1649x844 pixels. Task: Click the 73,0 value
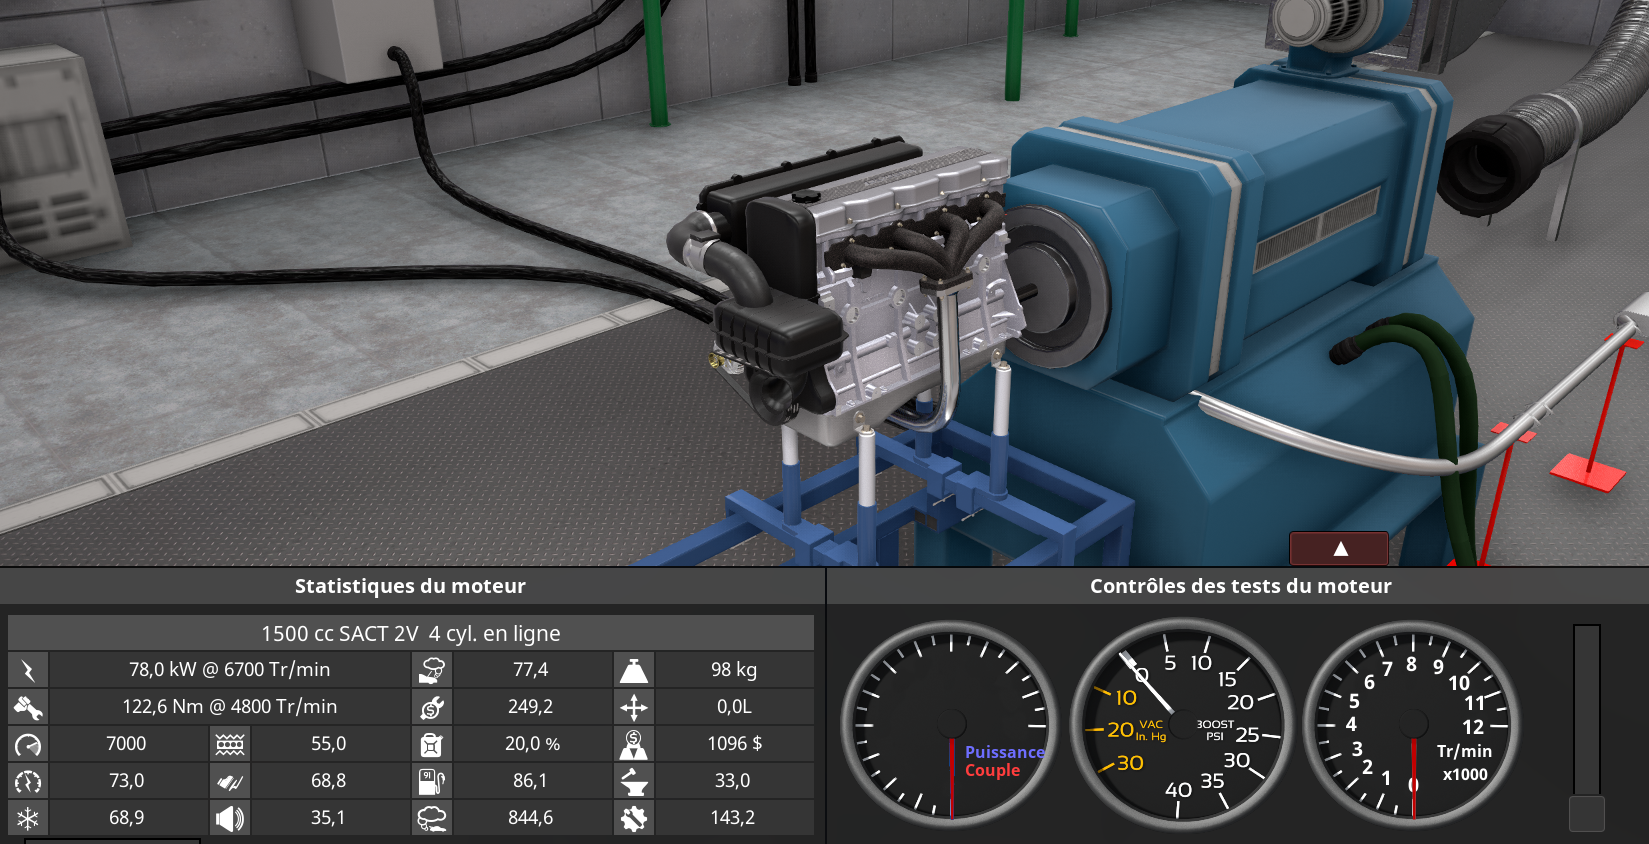(126, 781)
